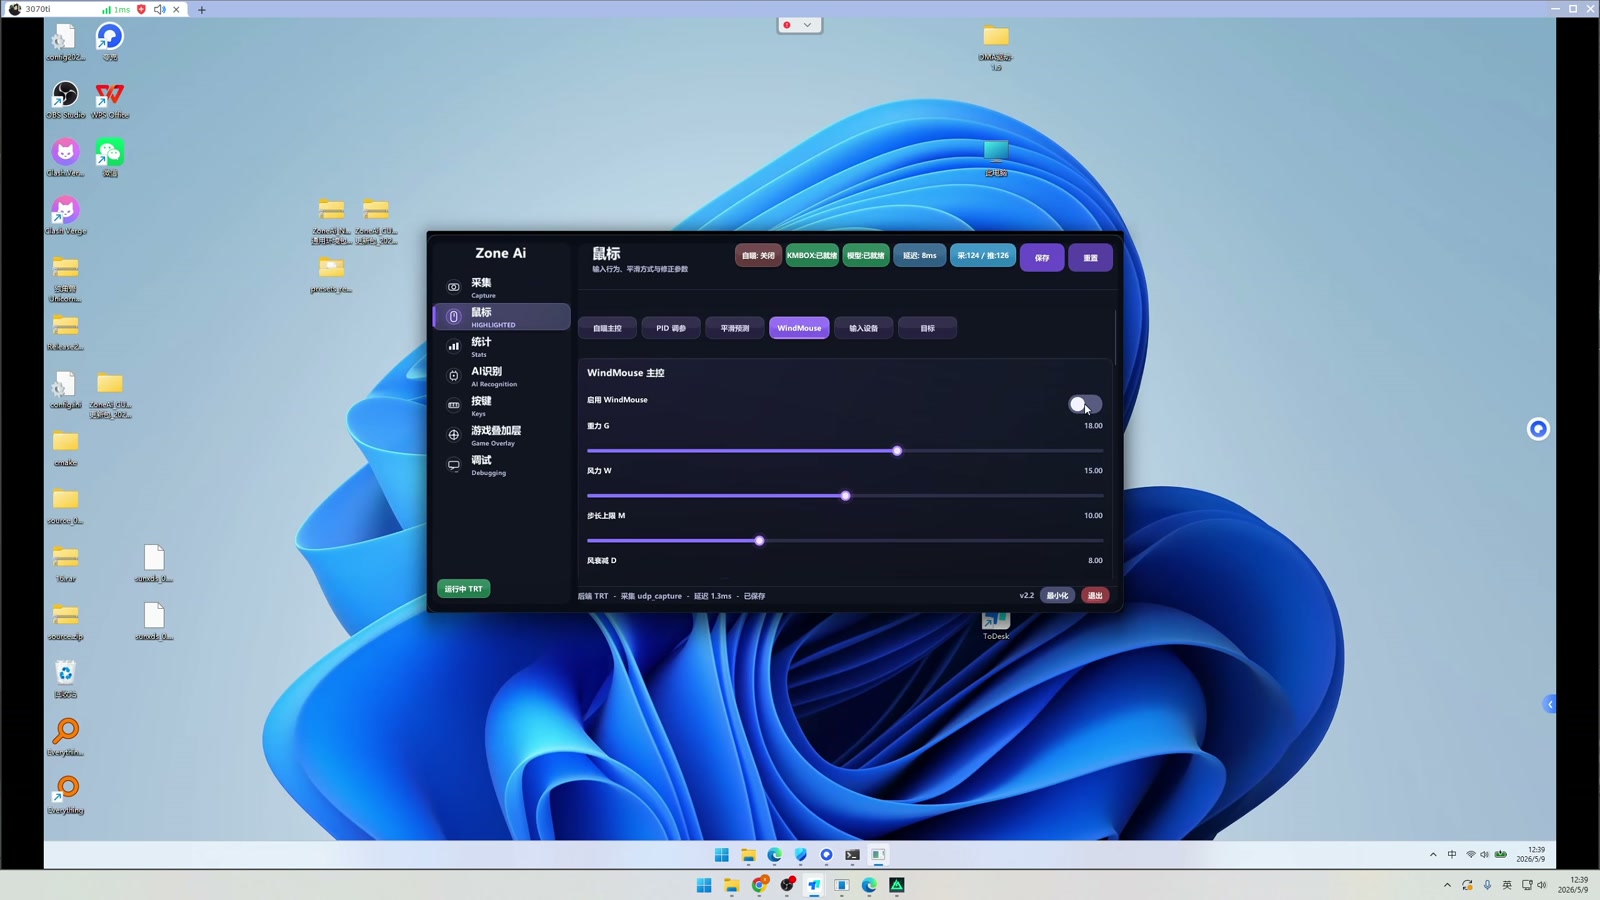Open the 调试 Debugging icon
Viewport: 1600px width, 900px height.
pyautogui.click(x=454, y=465)
